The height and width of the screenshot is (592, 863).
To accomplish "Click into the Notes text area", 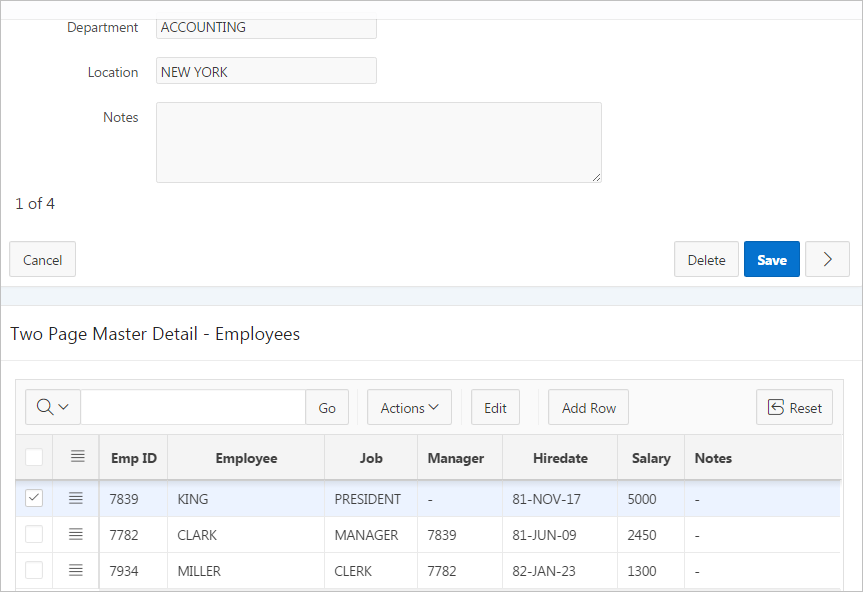I will click(x=378, y=142).
